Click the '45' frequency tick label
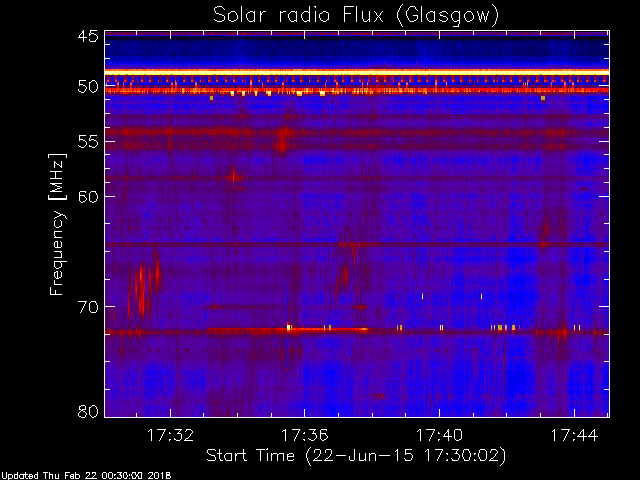Screen dimensions: 640x480 click(x=89, y=37)
